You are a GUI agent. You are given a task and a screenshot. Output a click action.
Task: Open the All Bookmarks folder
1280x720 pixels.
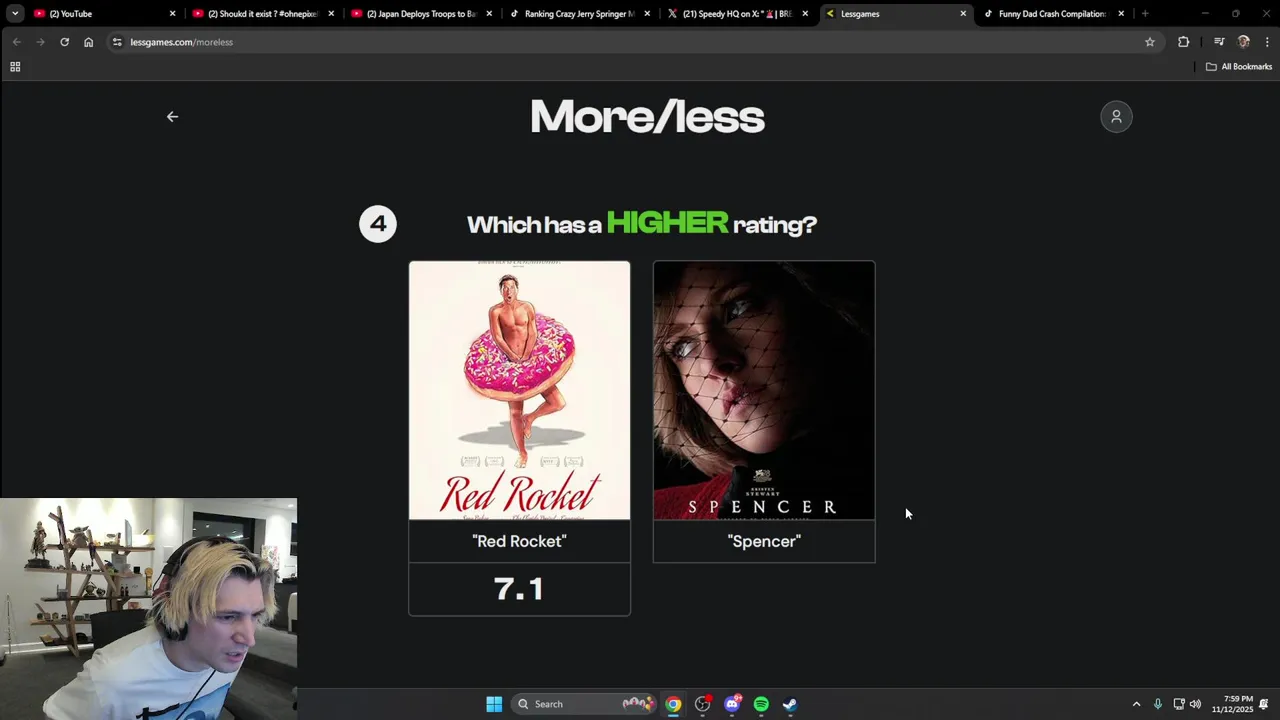click(1239, 67)
